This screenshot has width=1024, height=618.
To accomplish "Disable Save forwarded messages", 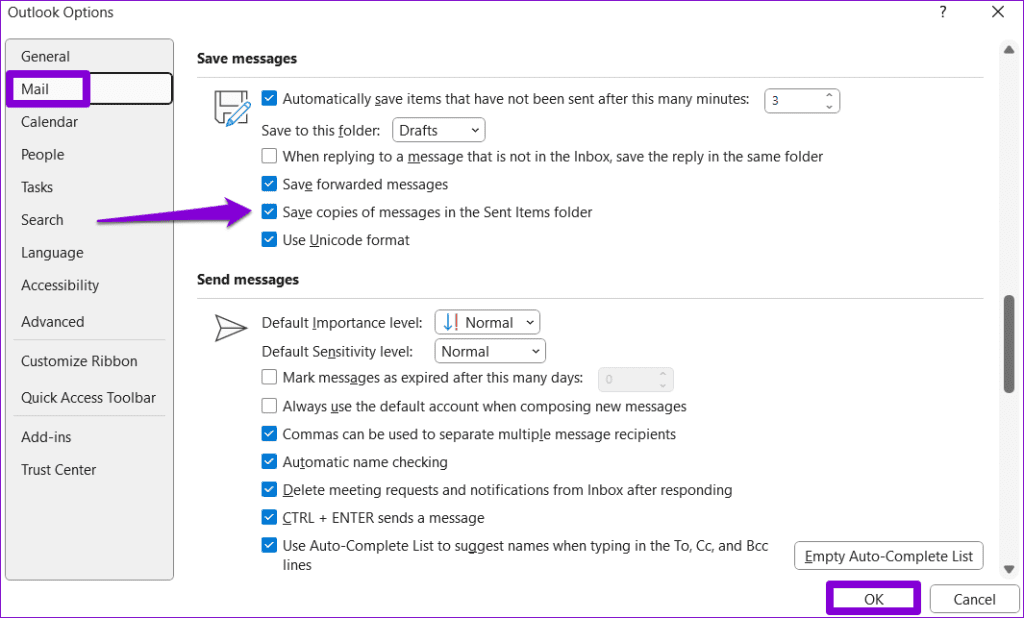I will point(269,184).
